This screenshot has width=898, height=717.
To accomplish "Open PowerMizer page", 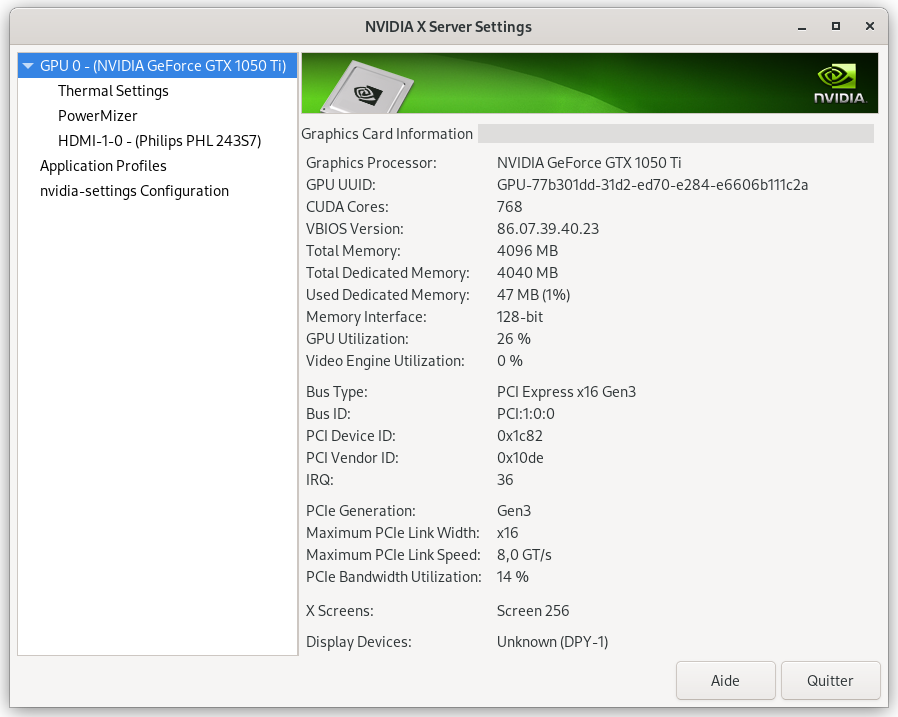I will pos(97,116).
